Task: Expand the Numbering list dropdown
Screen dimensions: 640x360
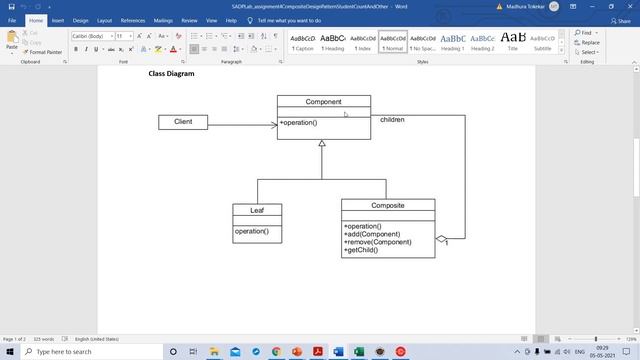Action: (x=216, y=36)
